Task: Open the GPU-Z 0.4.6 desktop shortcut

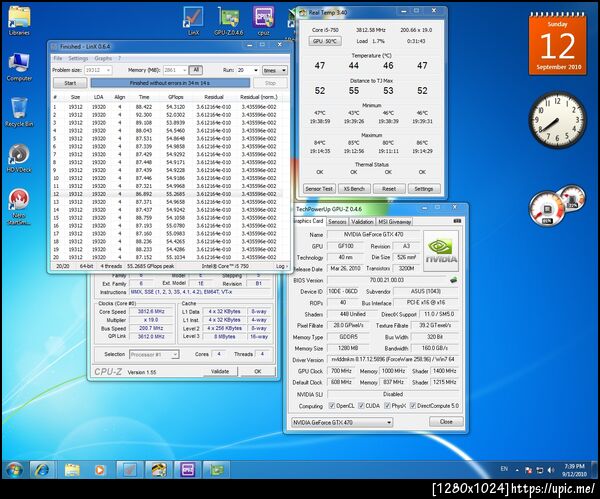Action: click(228, 21)
